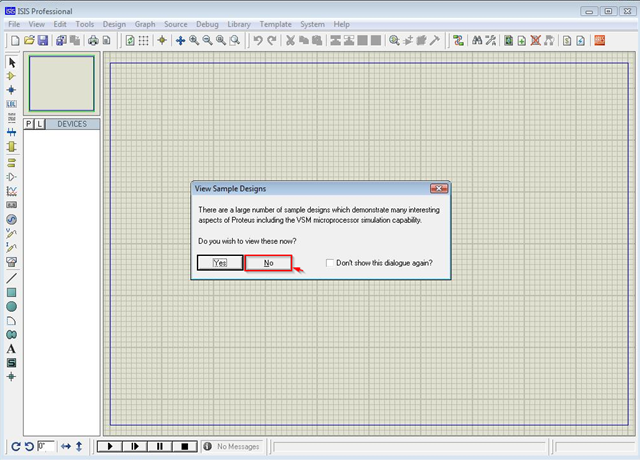Click the Zoom Out magnifier icon
This screenshot has height=460, width=640.
click(x=207, y=40)
